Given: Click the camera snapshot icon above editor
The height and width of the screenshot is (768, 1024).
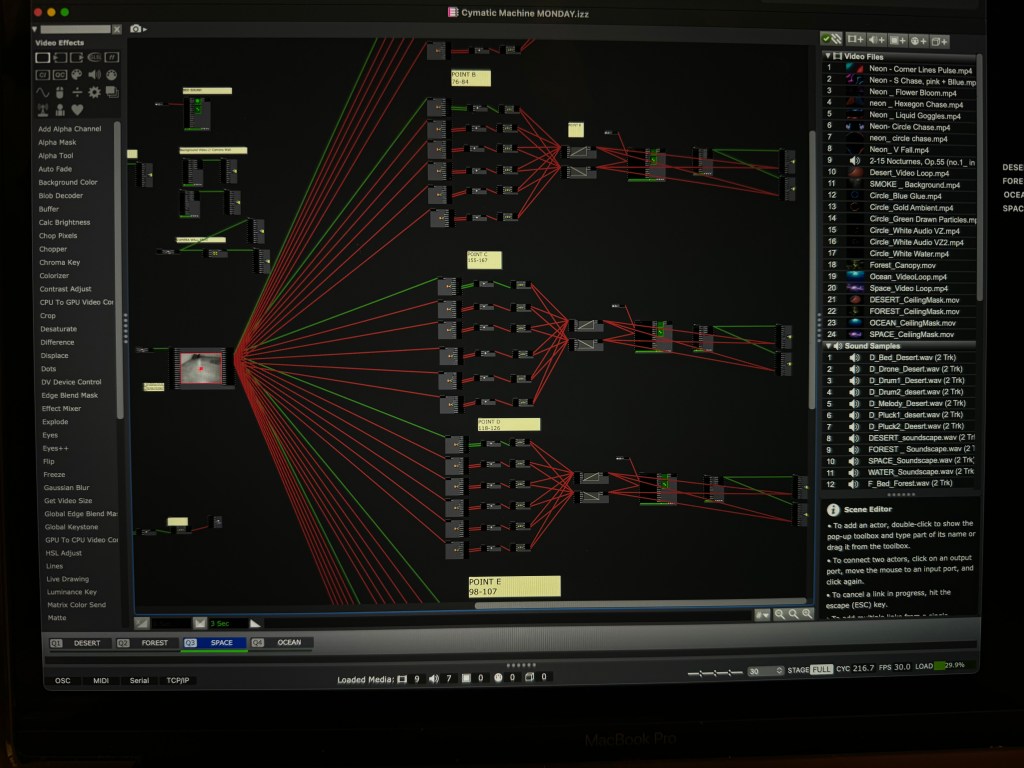Looking at the screenshot, I should pos(137,30).
